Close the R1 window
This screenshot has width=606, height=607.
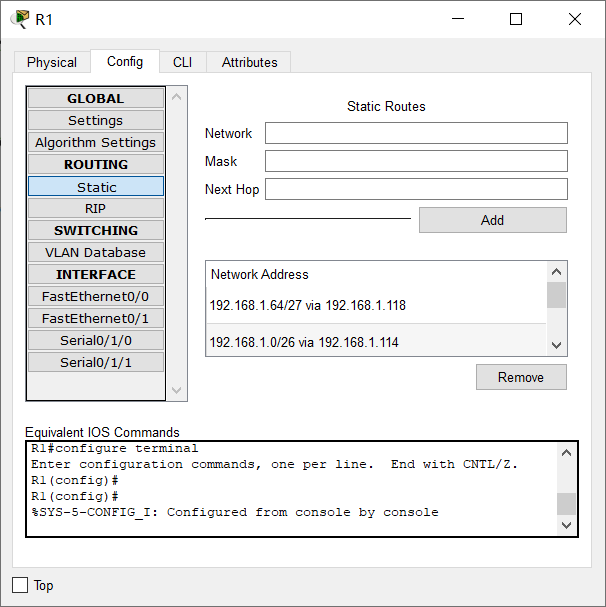(575, 19)
